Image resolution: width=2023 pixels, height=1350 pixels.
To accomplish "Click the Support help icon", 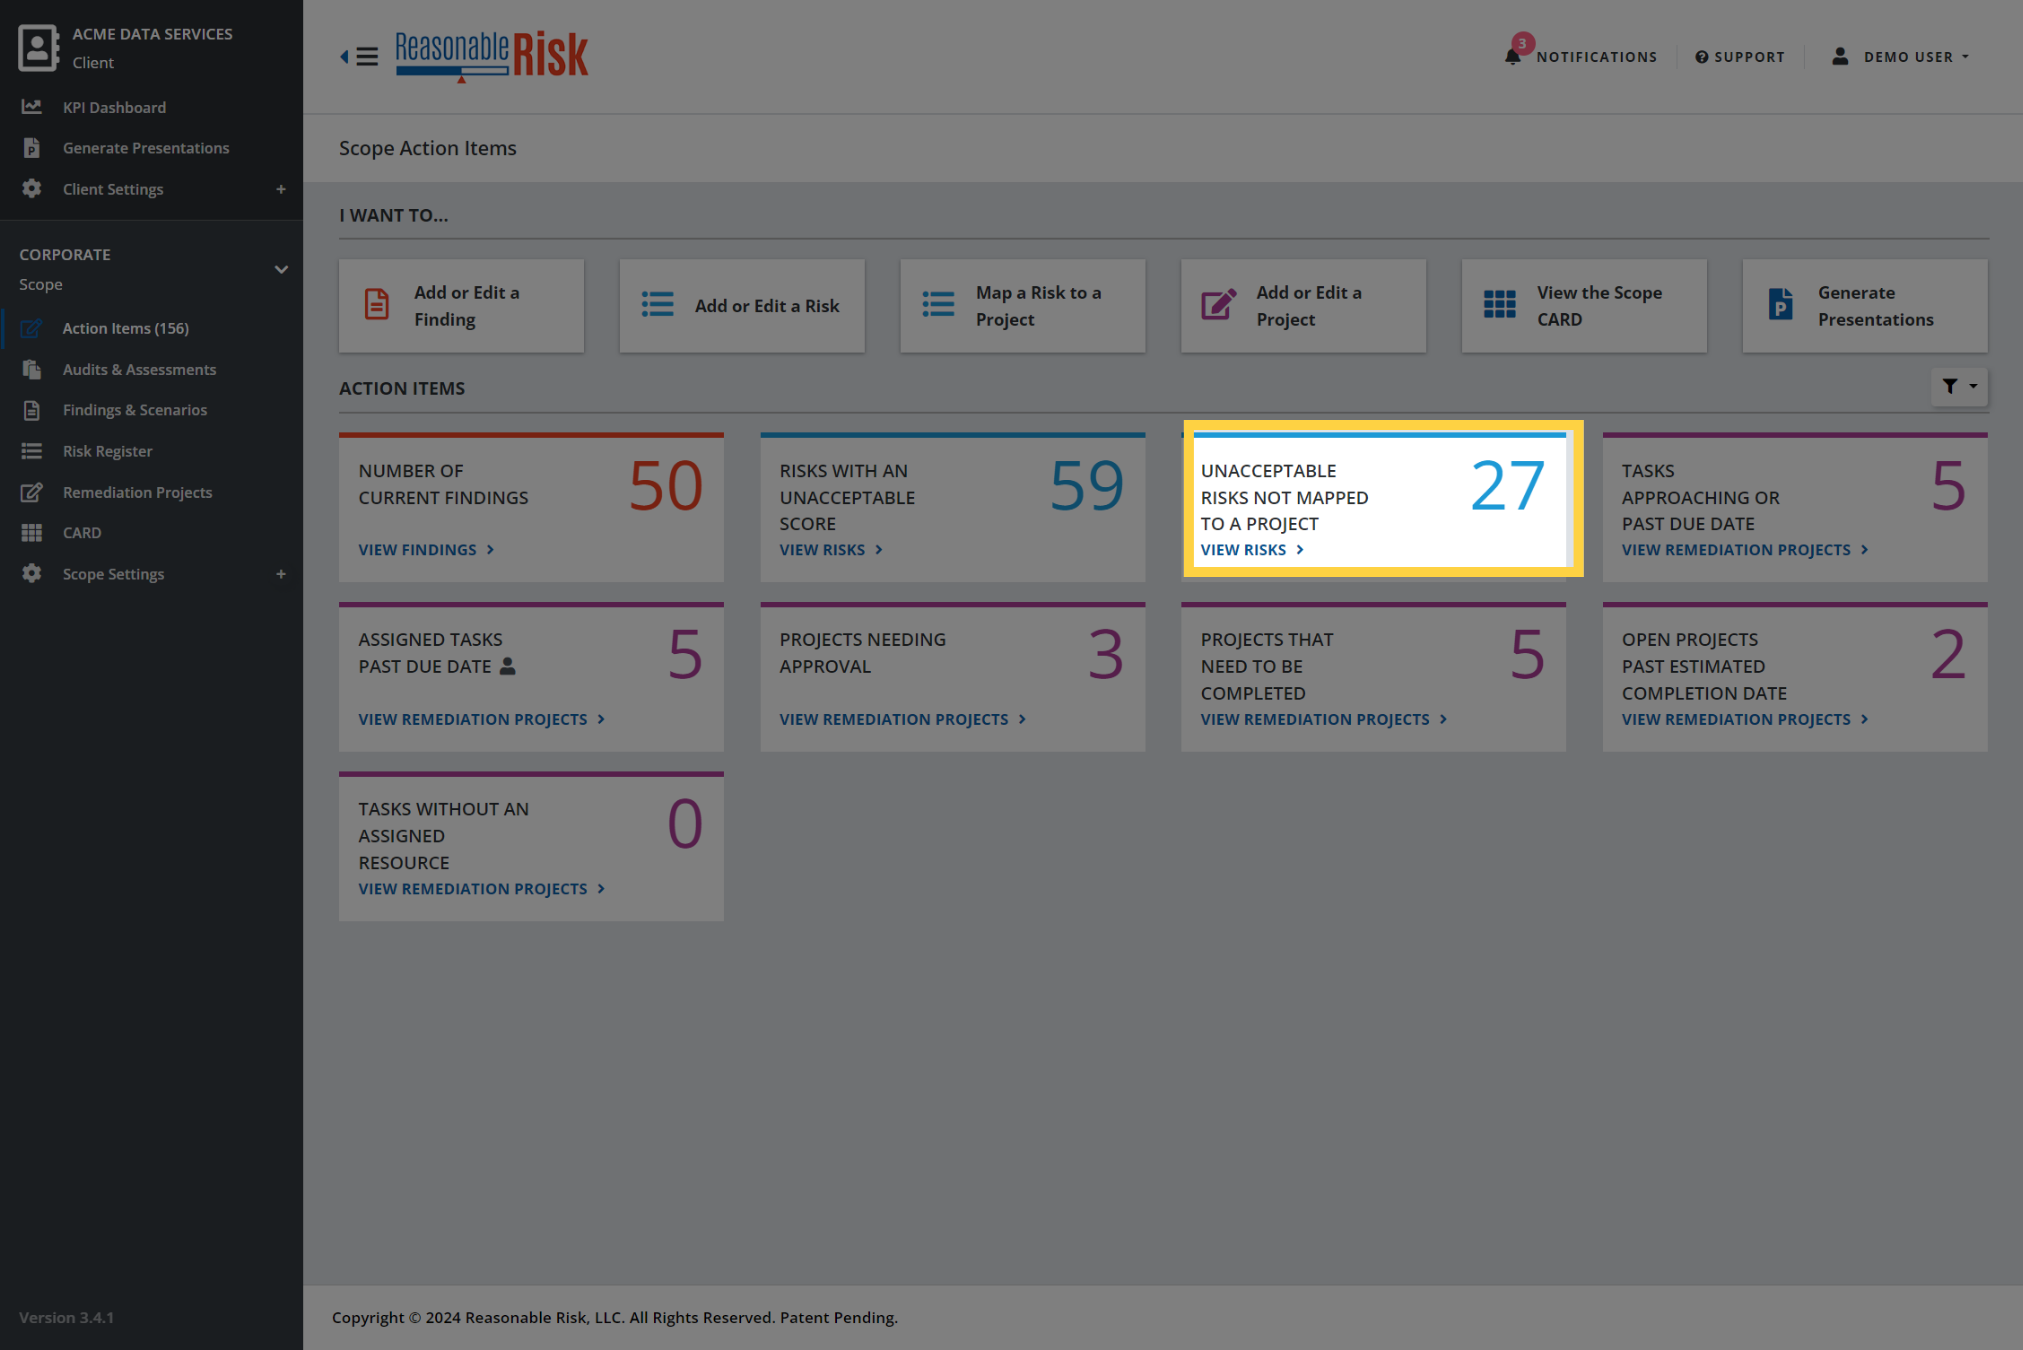I will point(1701,57).
